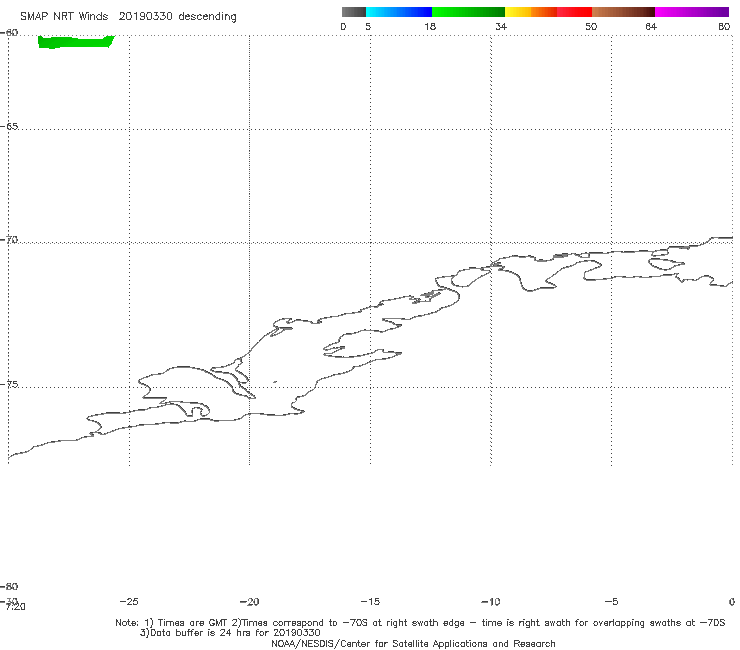Click the longitude label "-15"
Viewport: 740px width, 650px height.
click(370, 602)
